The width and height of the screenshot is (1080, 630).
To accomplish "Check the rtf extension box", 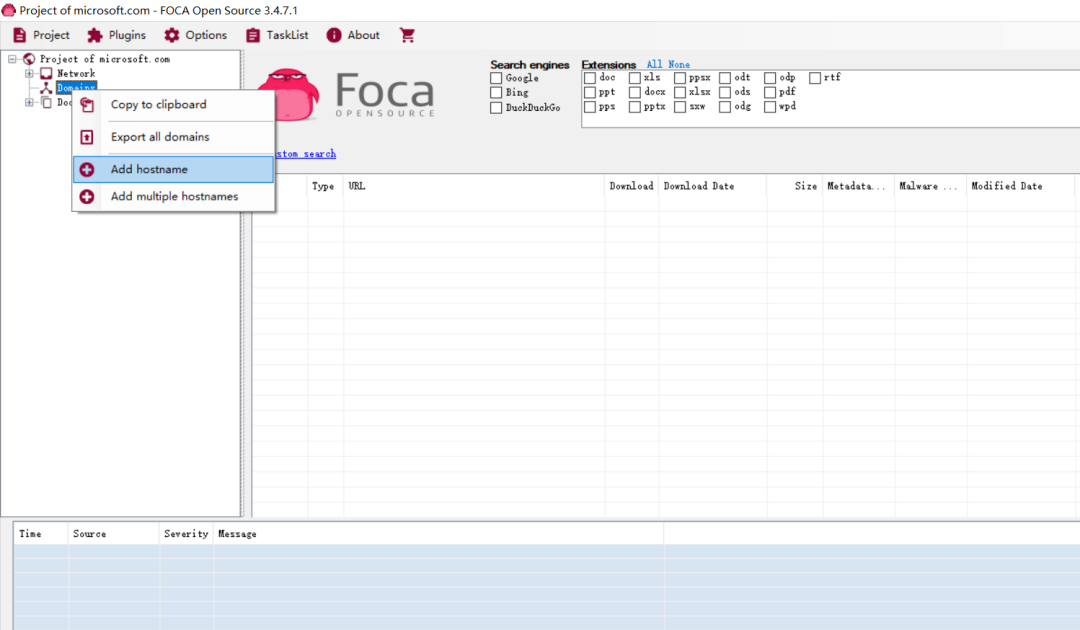I will pos(815,78).
